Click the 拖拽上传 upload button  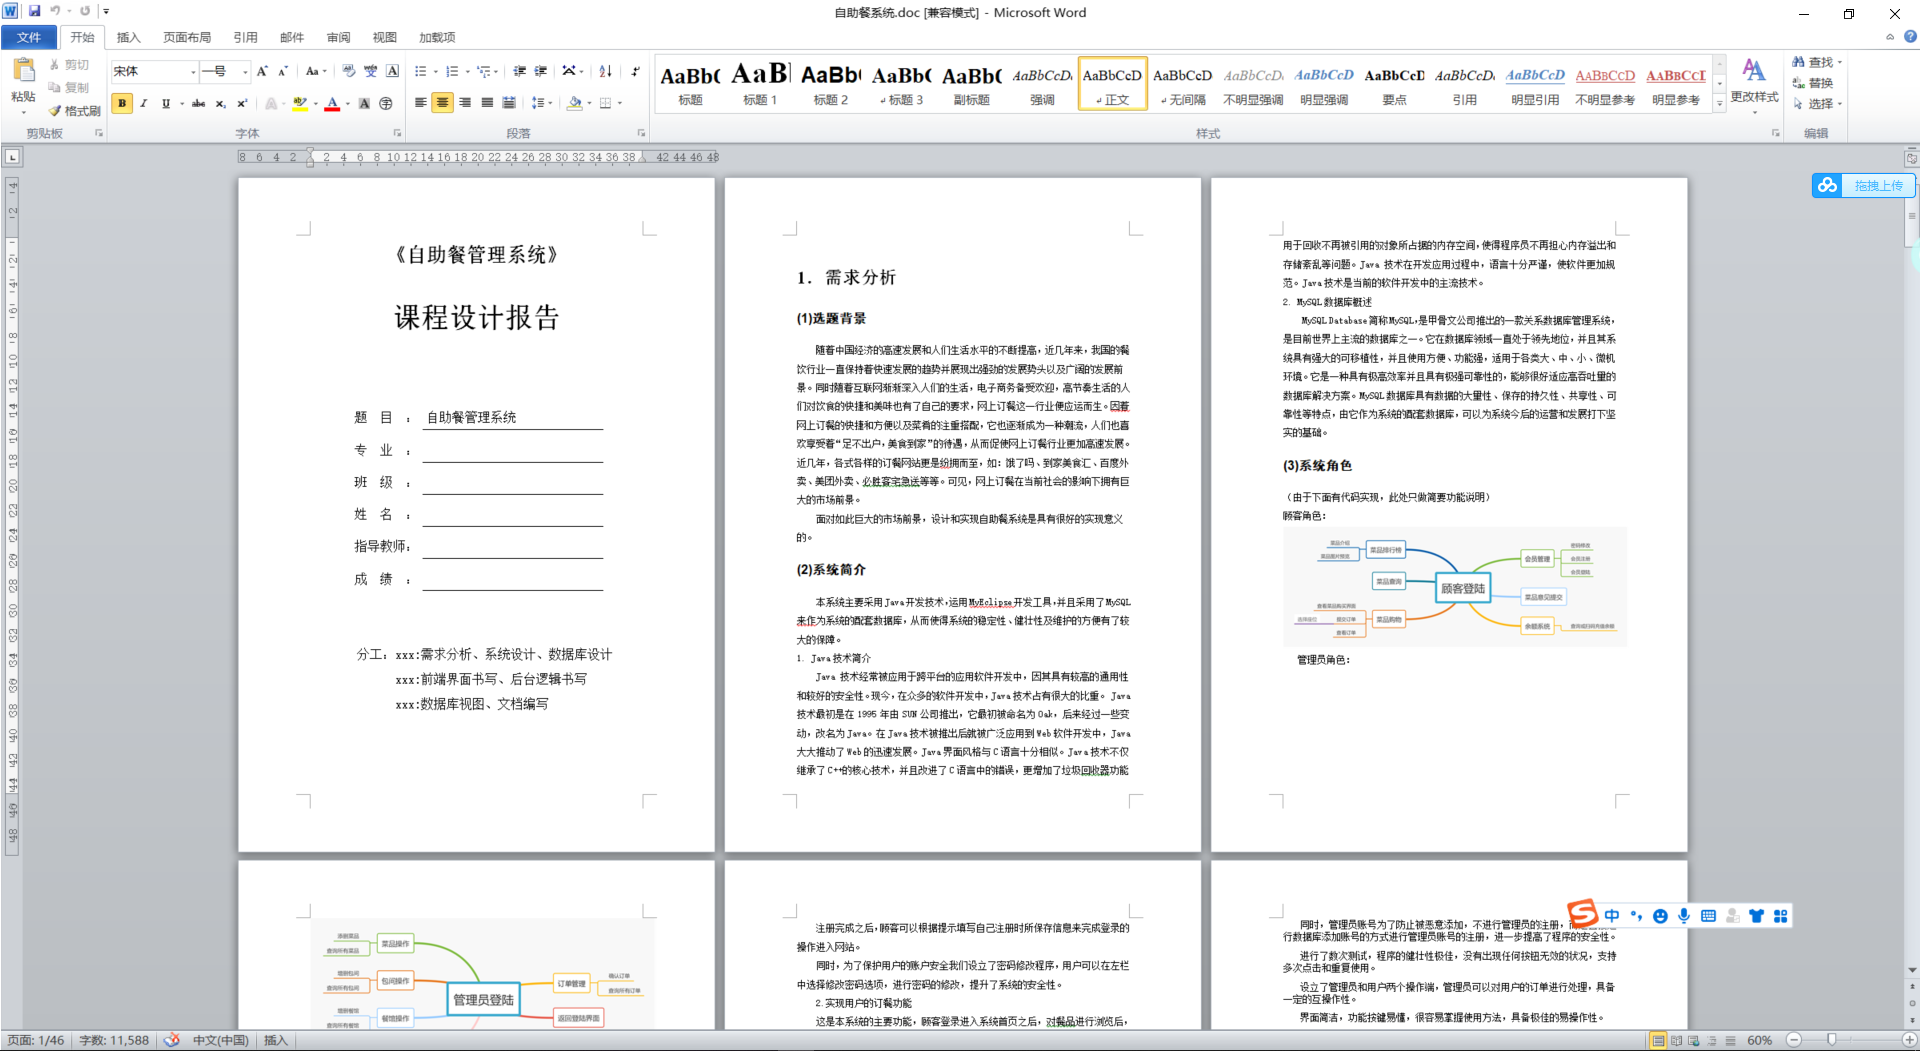1864,185
